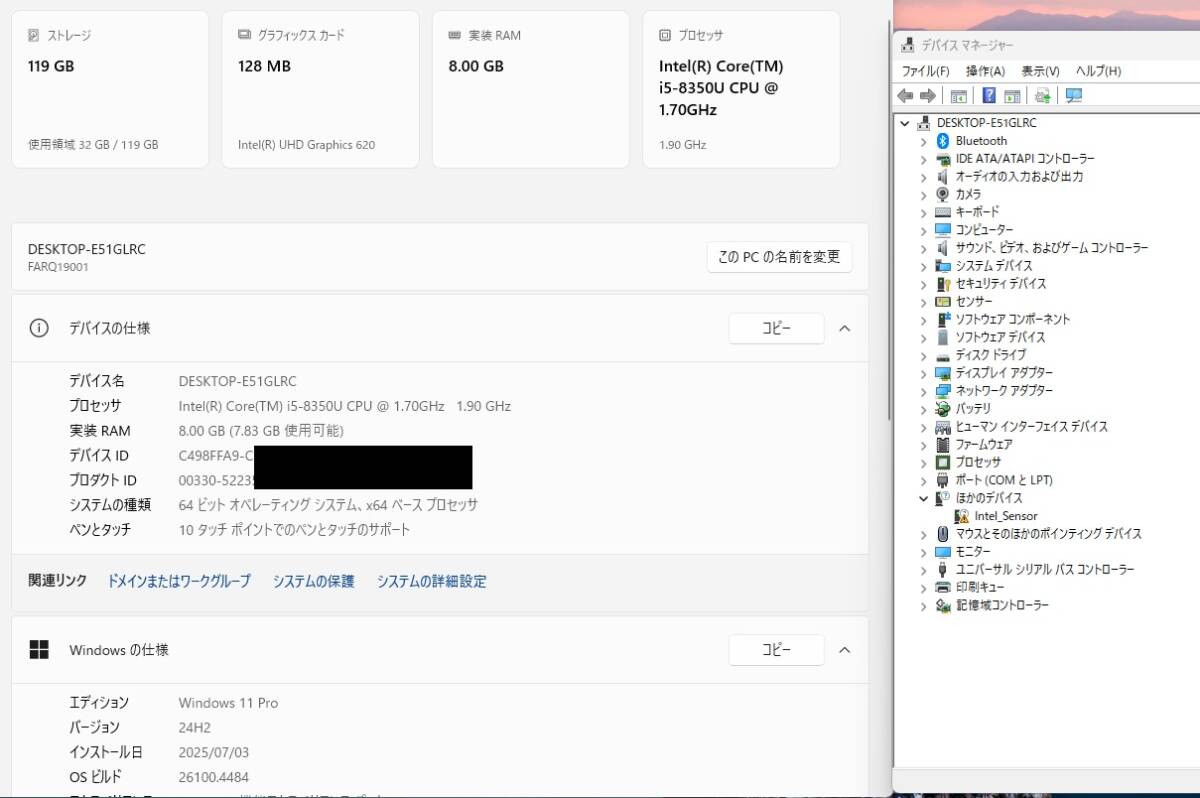Click show/hide console tree toolbar icon

pos(958,96)
